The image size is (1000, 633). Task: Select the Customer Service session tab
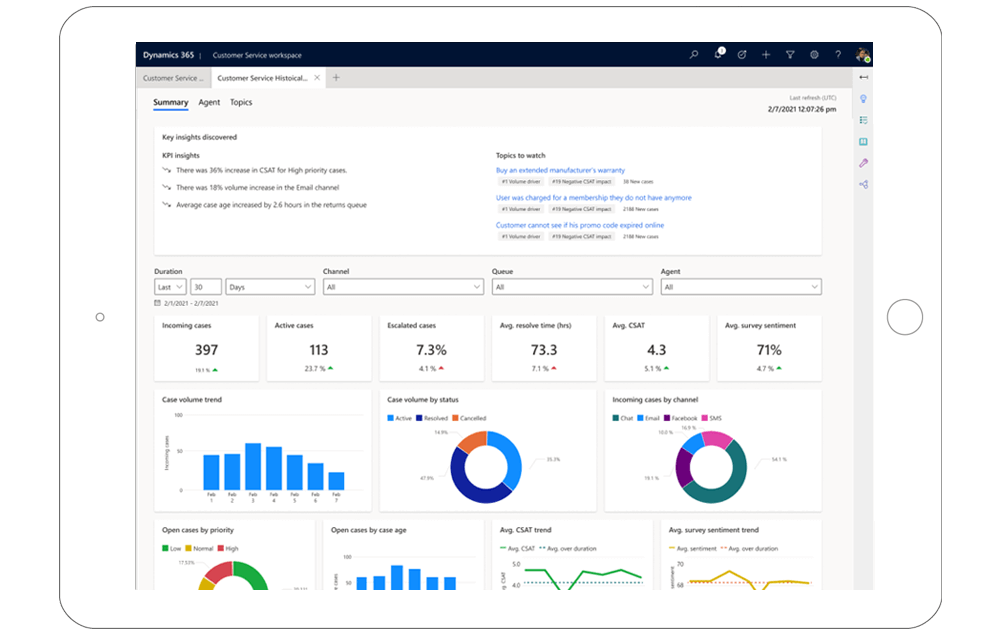point(173,78)
